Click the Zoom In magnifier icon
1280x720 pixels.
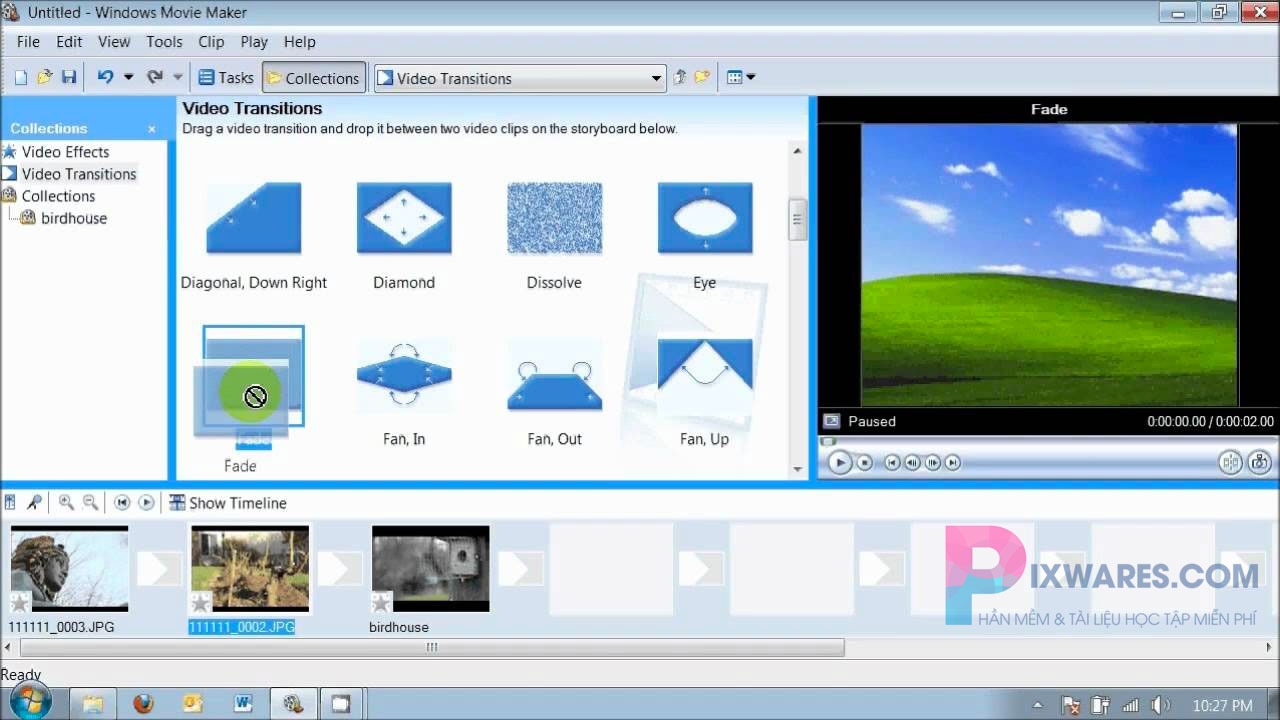[66, 503]
